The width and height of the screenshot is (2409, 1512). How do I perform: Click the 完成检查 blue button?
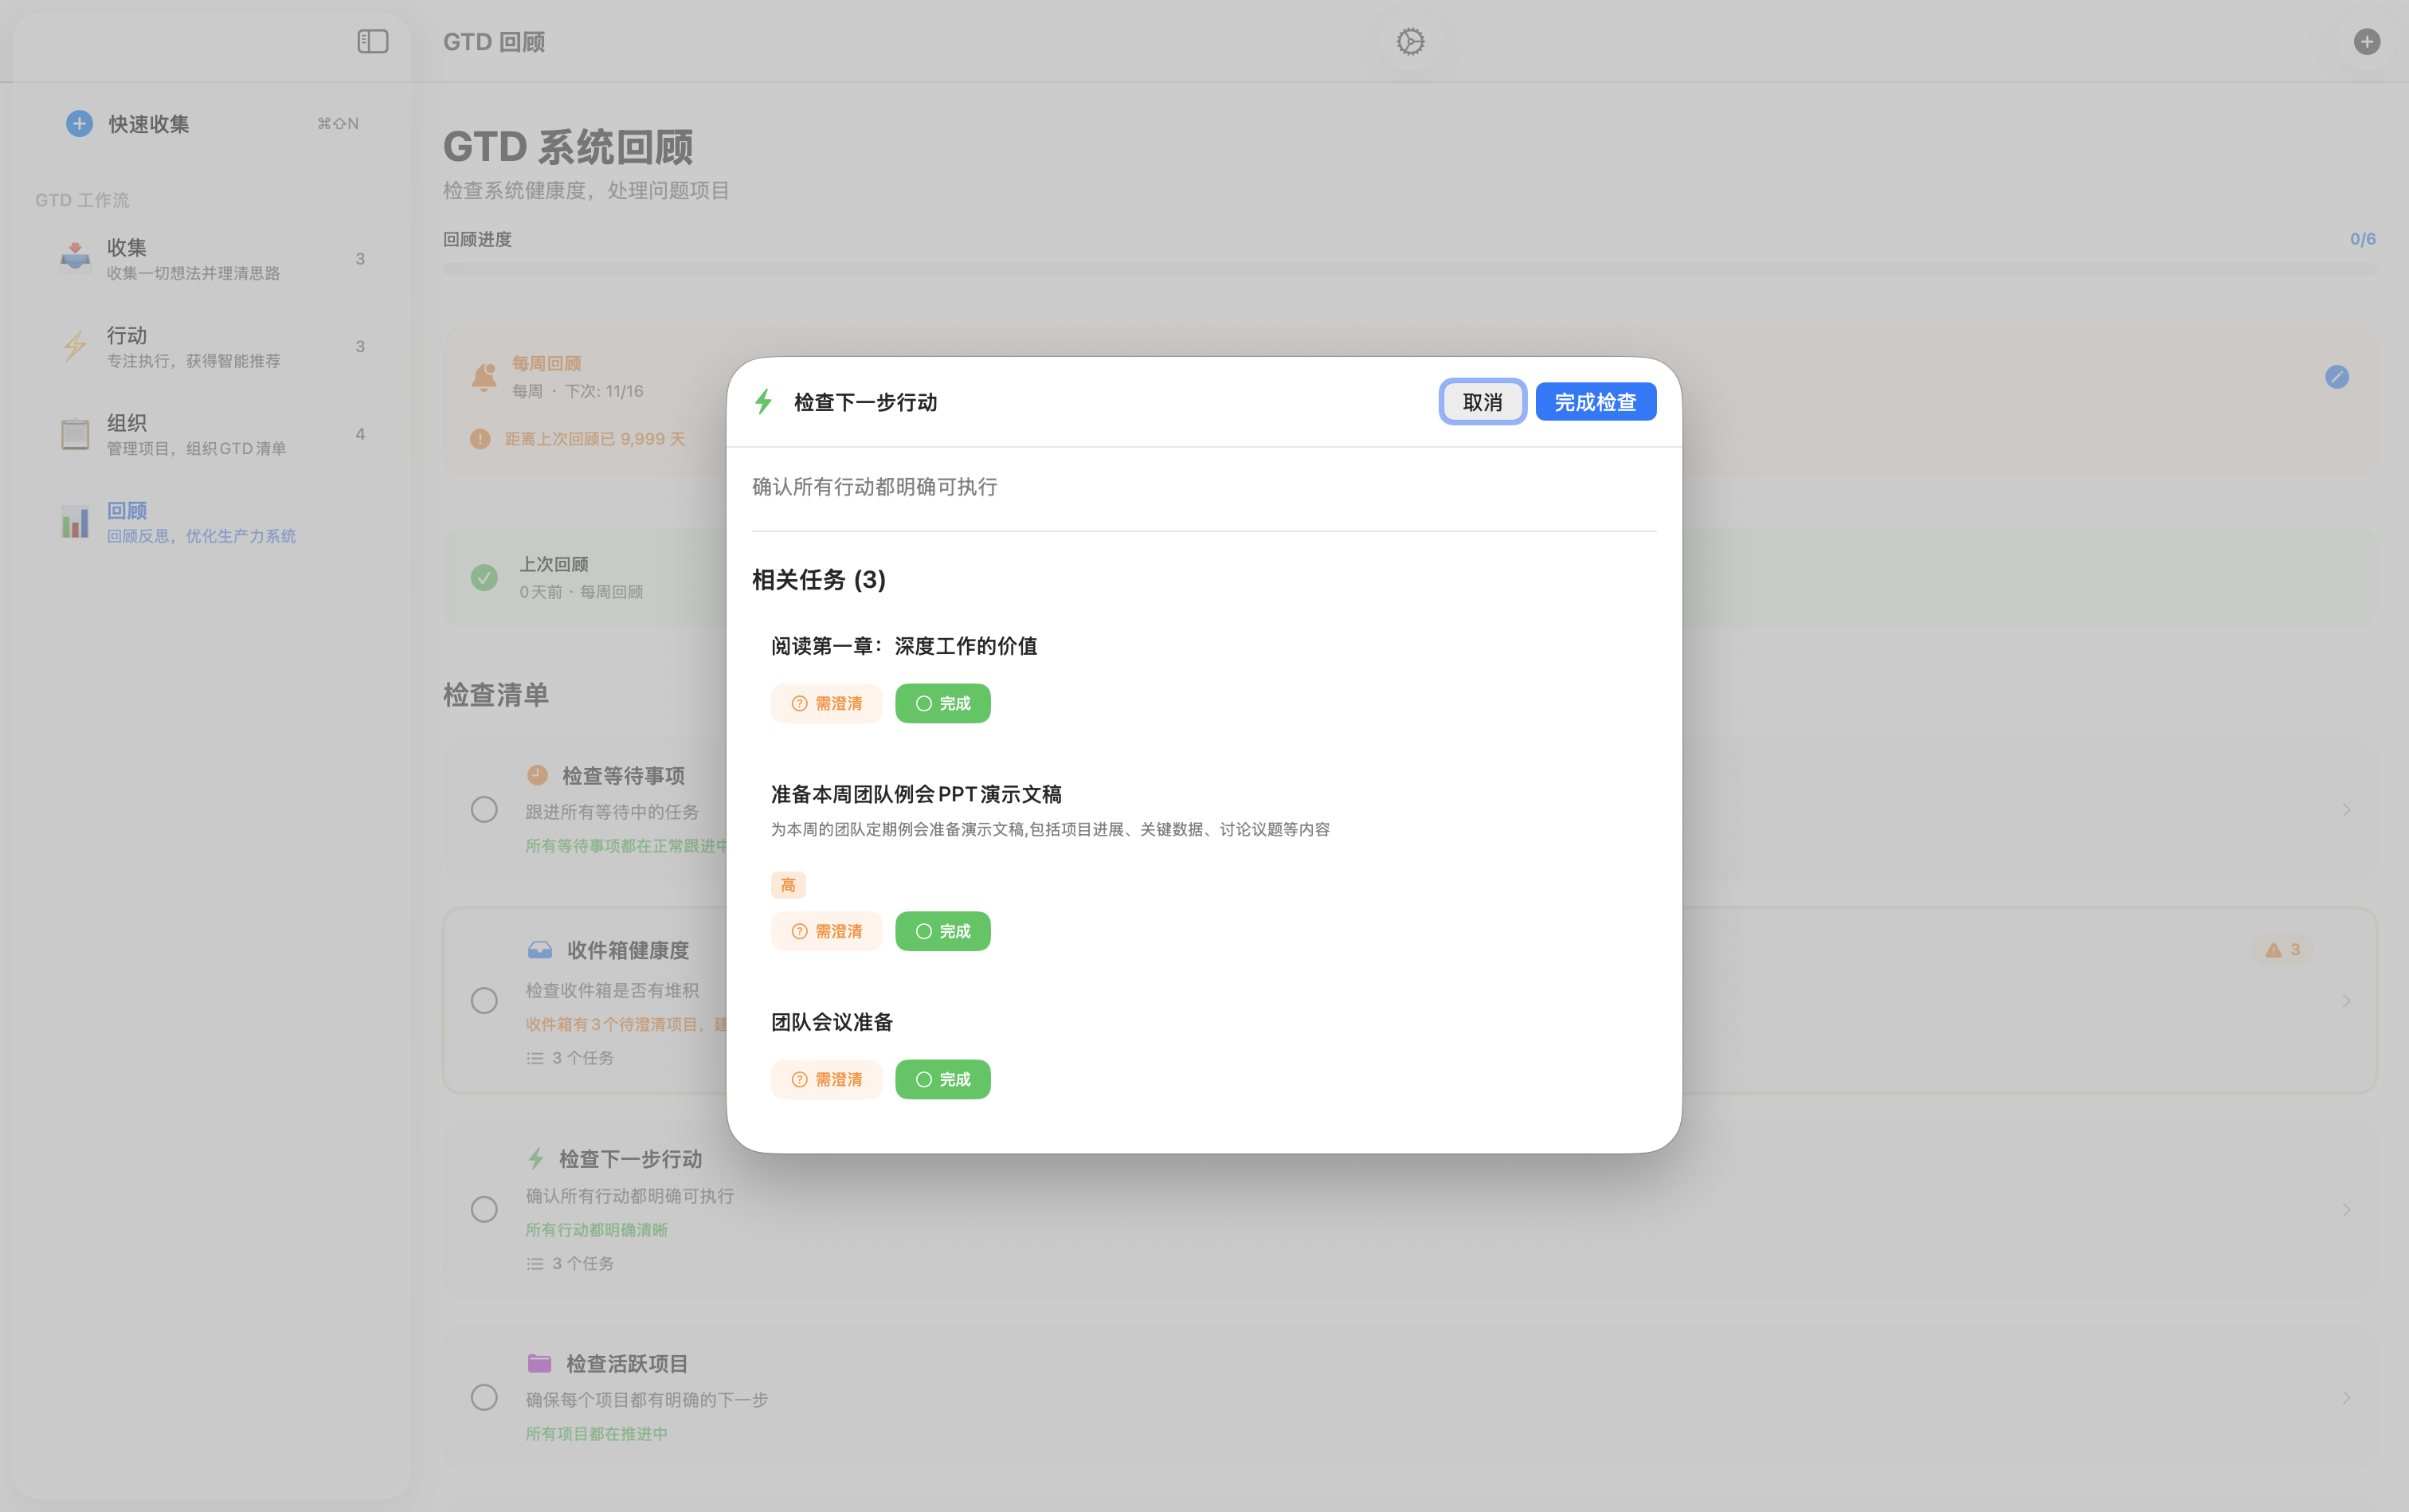point(1595,401)
